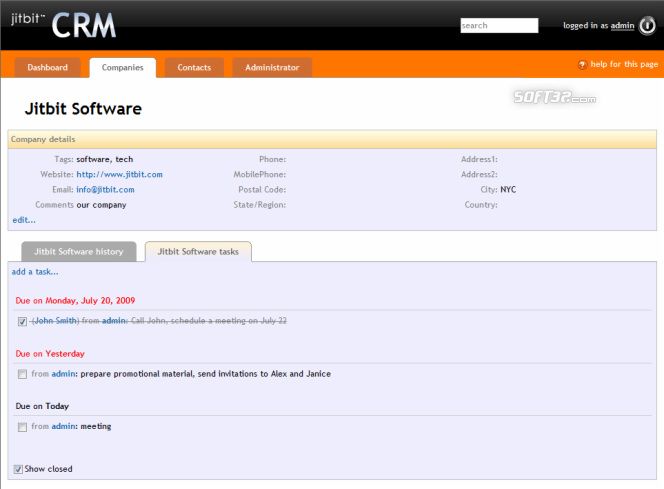This screenshot has height=489, width=664.
Task: Toggle the Show closed checkbox
Action: coord(18,469)
